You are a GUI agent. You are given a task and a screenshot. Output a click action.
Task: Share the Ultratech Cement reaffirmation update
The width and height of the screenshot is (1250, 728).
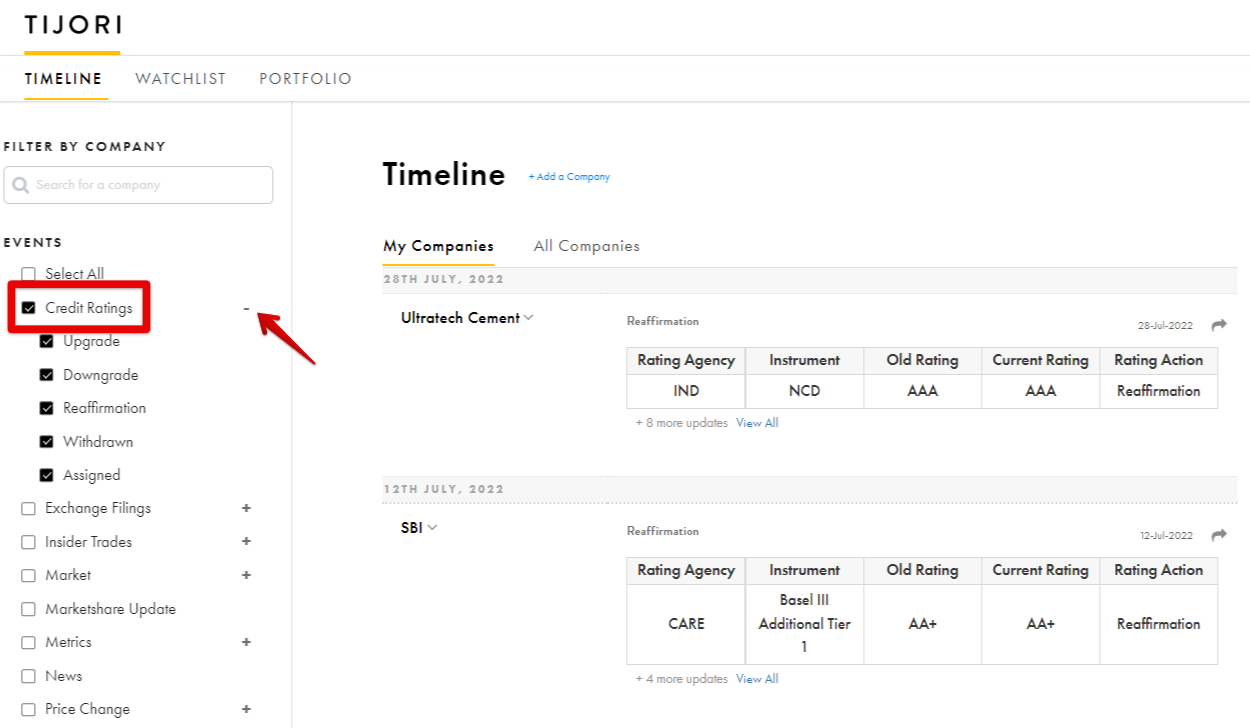tap(1218, 325)
